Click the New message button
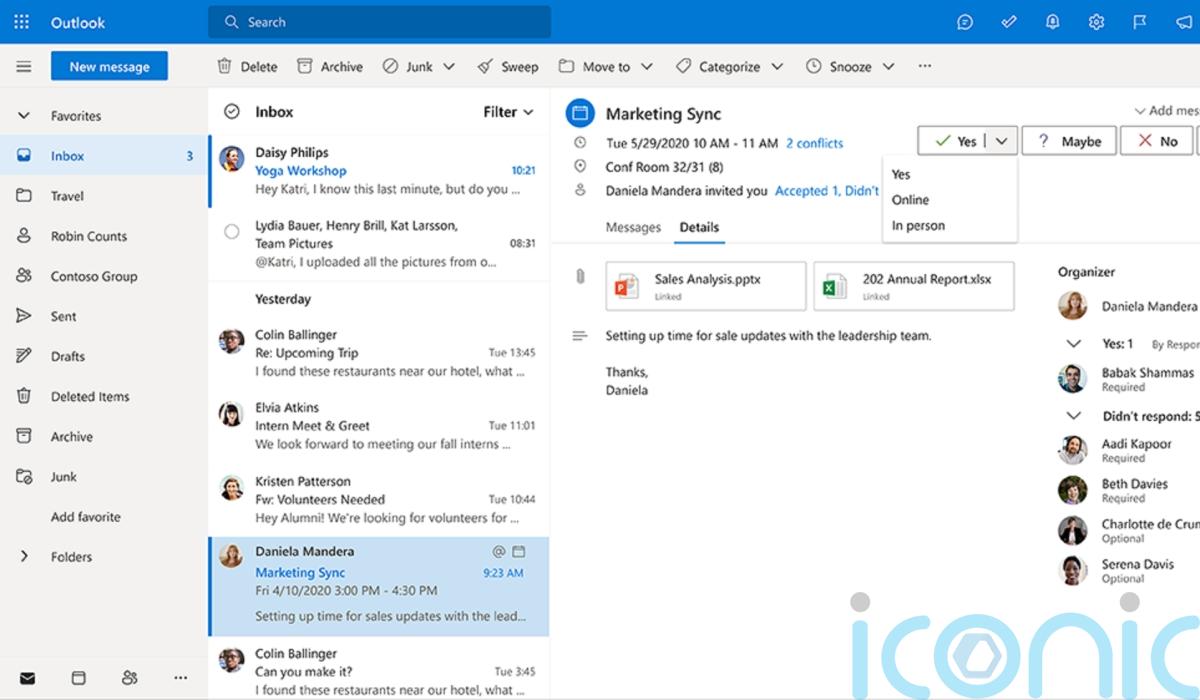 pos(110,67)
